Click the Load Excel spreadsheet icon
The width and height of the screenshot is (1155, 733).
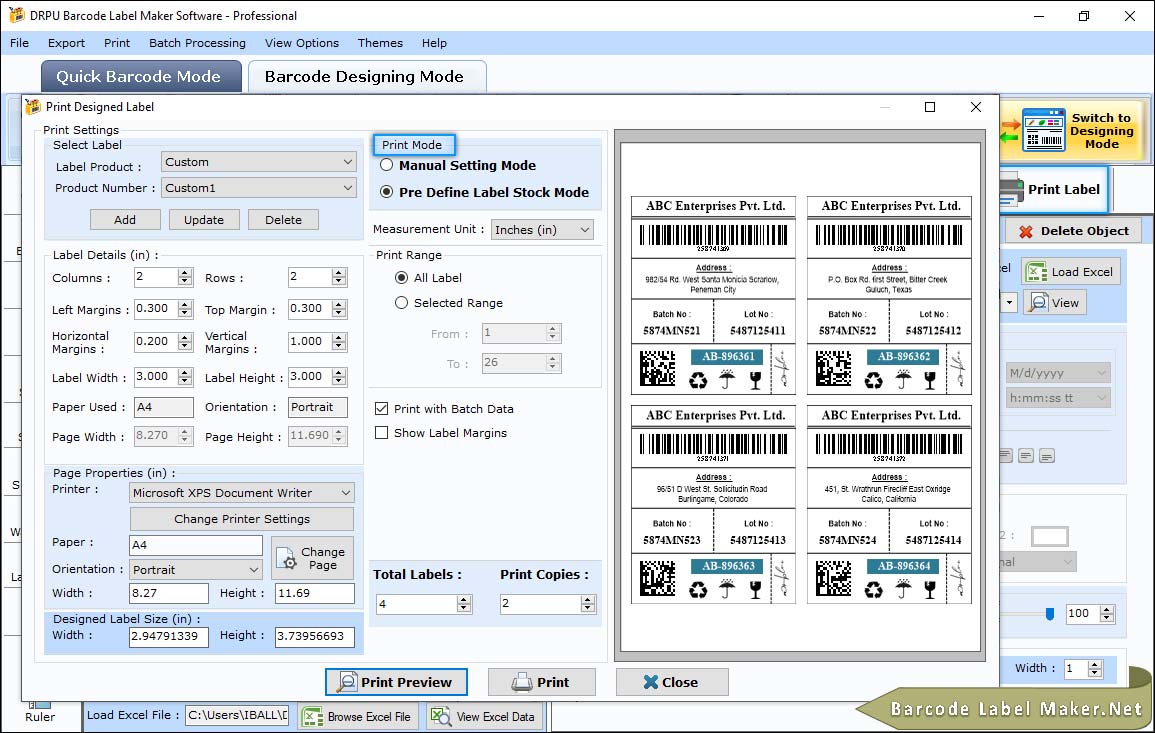click(x=1036, y=272)
